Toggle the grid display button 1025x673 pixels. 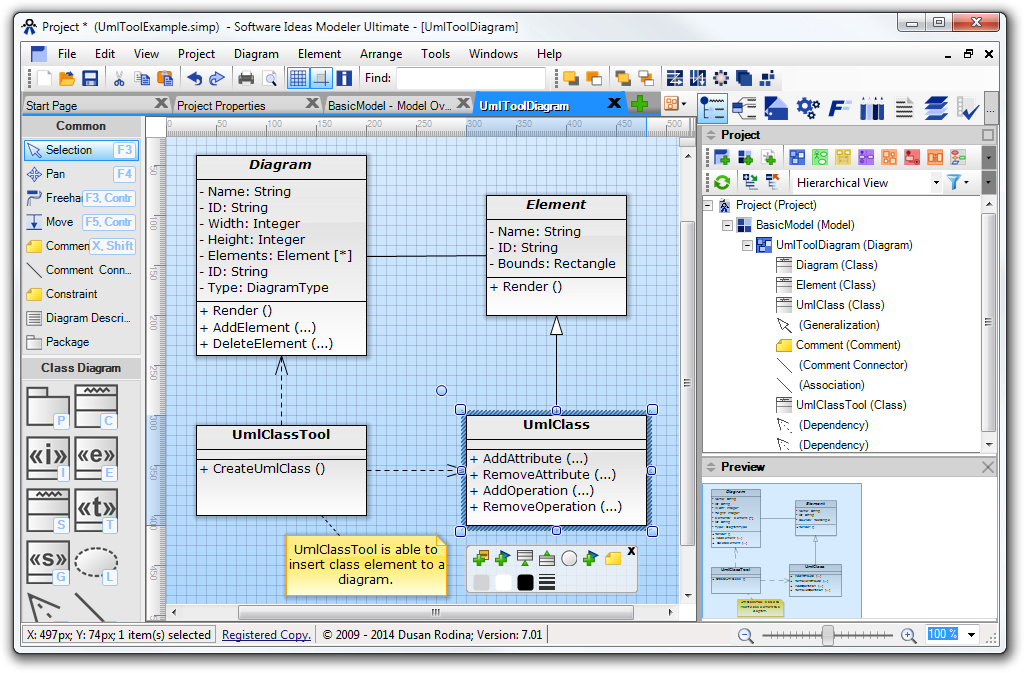click(298, 78)
